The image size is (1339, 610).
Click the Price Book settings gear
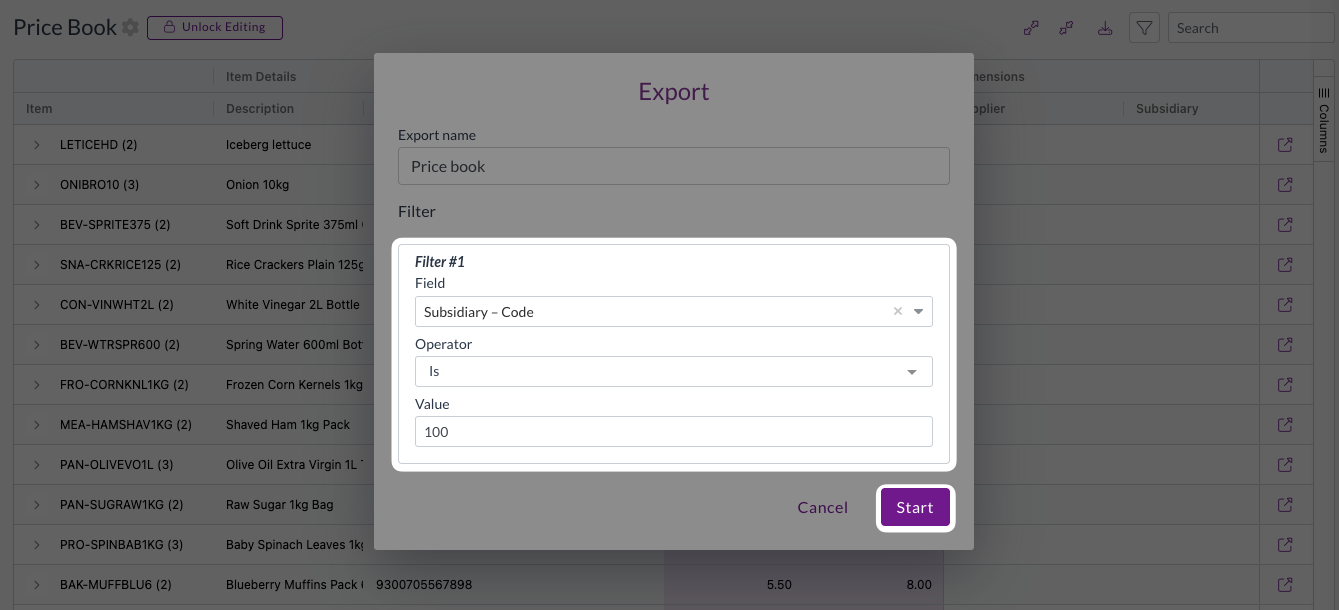131,28
